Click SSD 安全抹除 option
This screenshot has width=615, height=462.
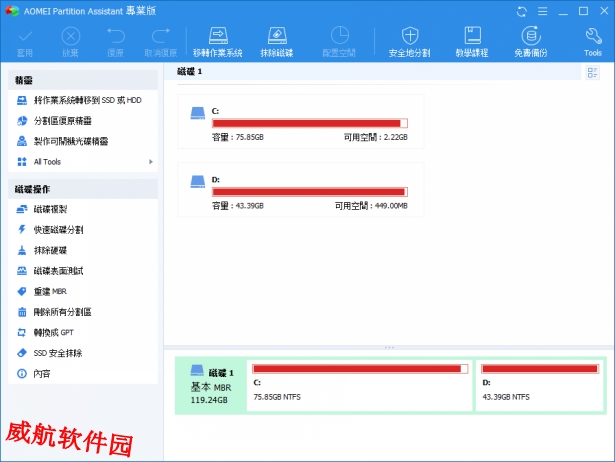(57, 353)
